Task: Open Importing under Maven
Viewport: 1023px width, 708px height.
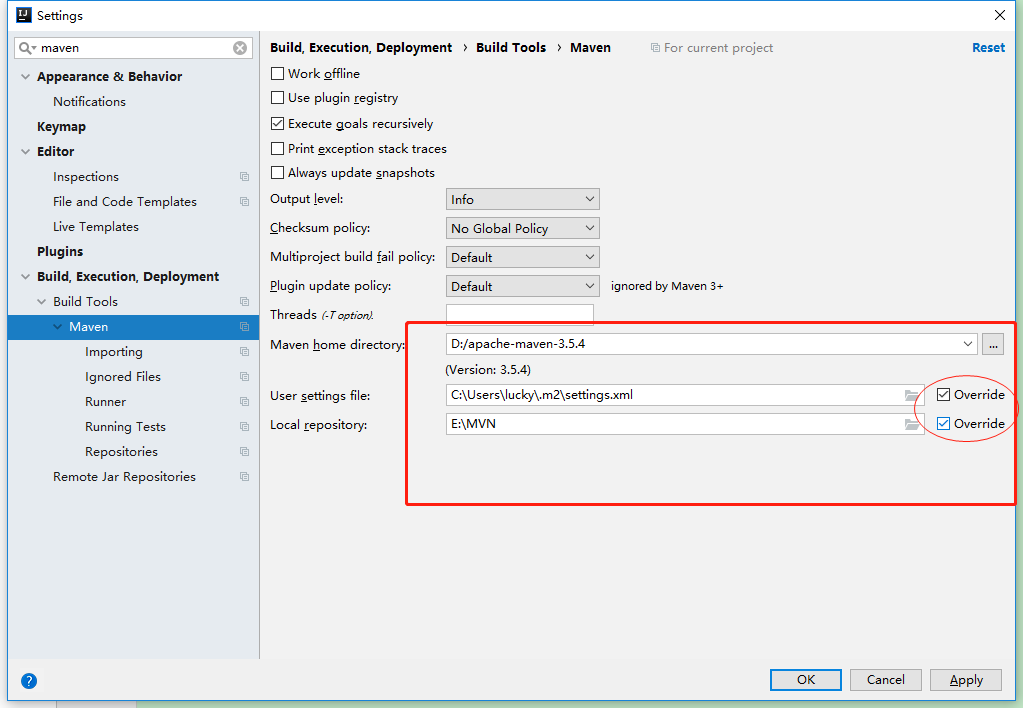Action: (114, 352)
